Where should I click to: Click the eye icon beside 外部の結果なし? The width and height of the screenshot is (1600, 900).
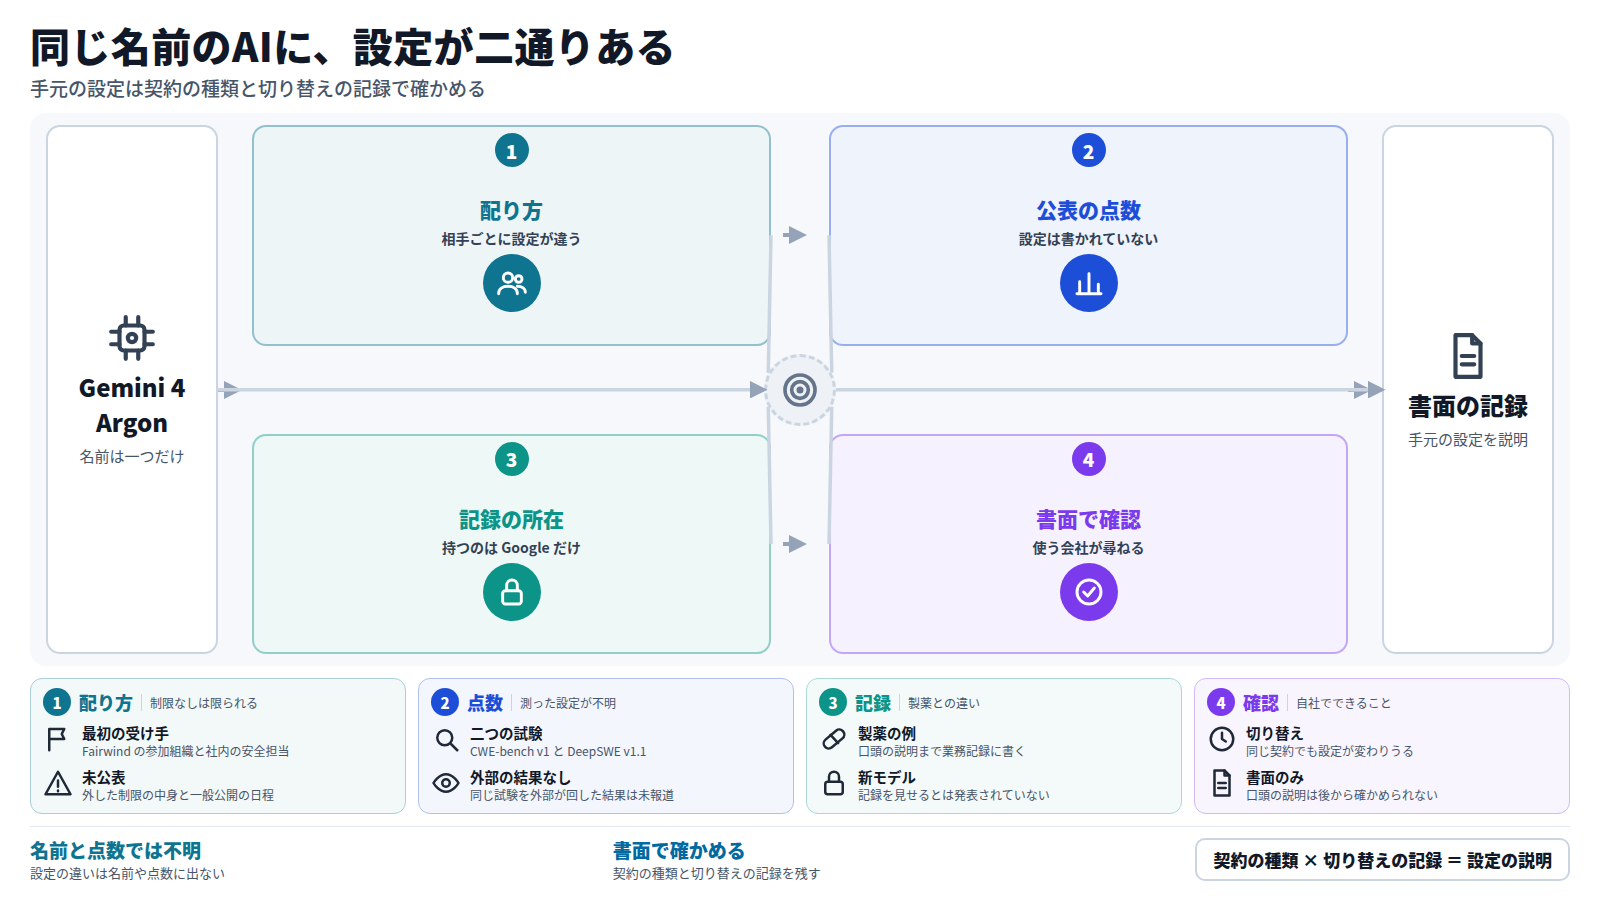click(446, 783)
